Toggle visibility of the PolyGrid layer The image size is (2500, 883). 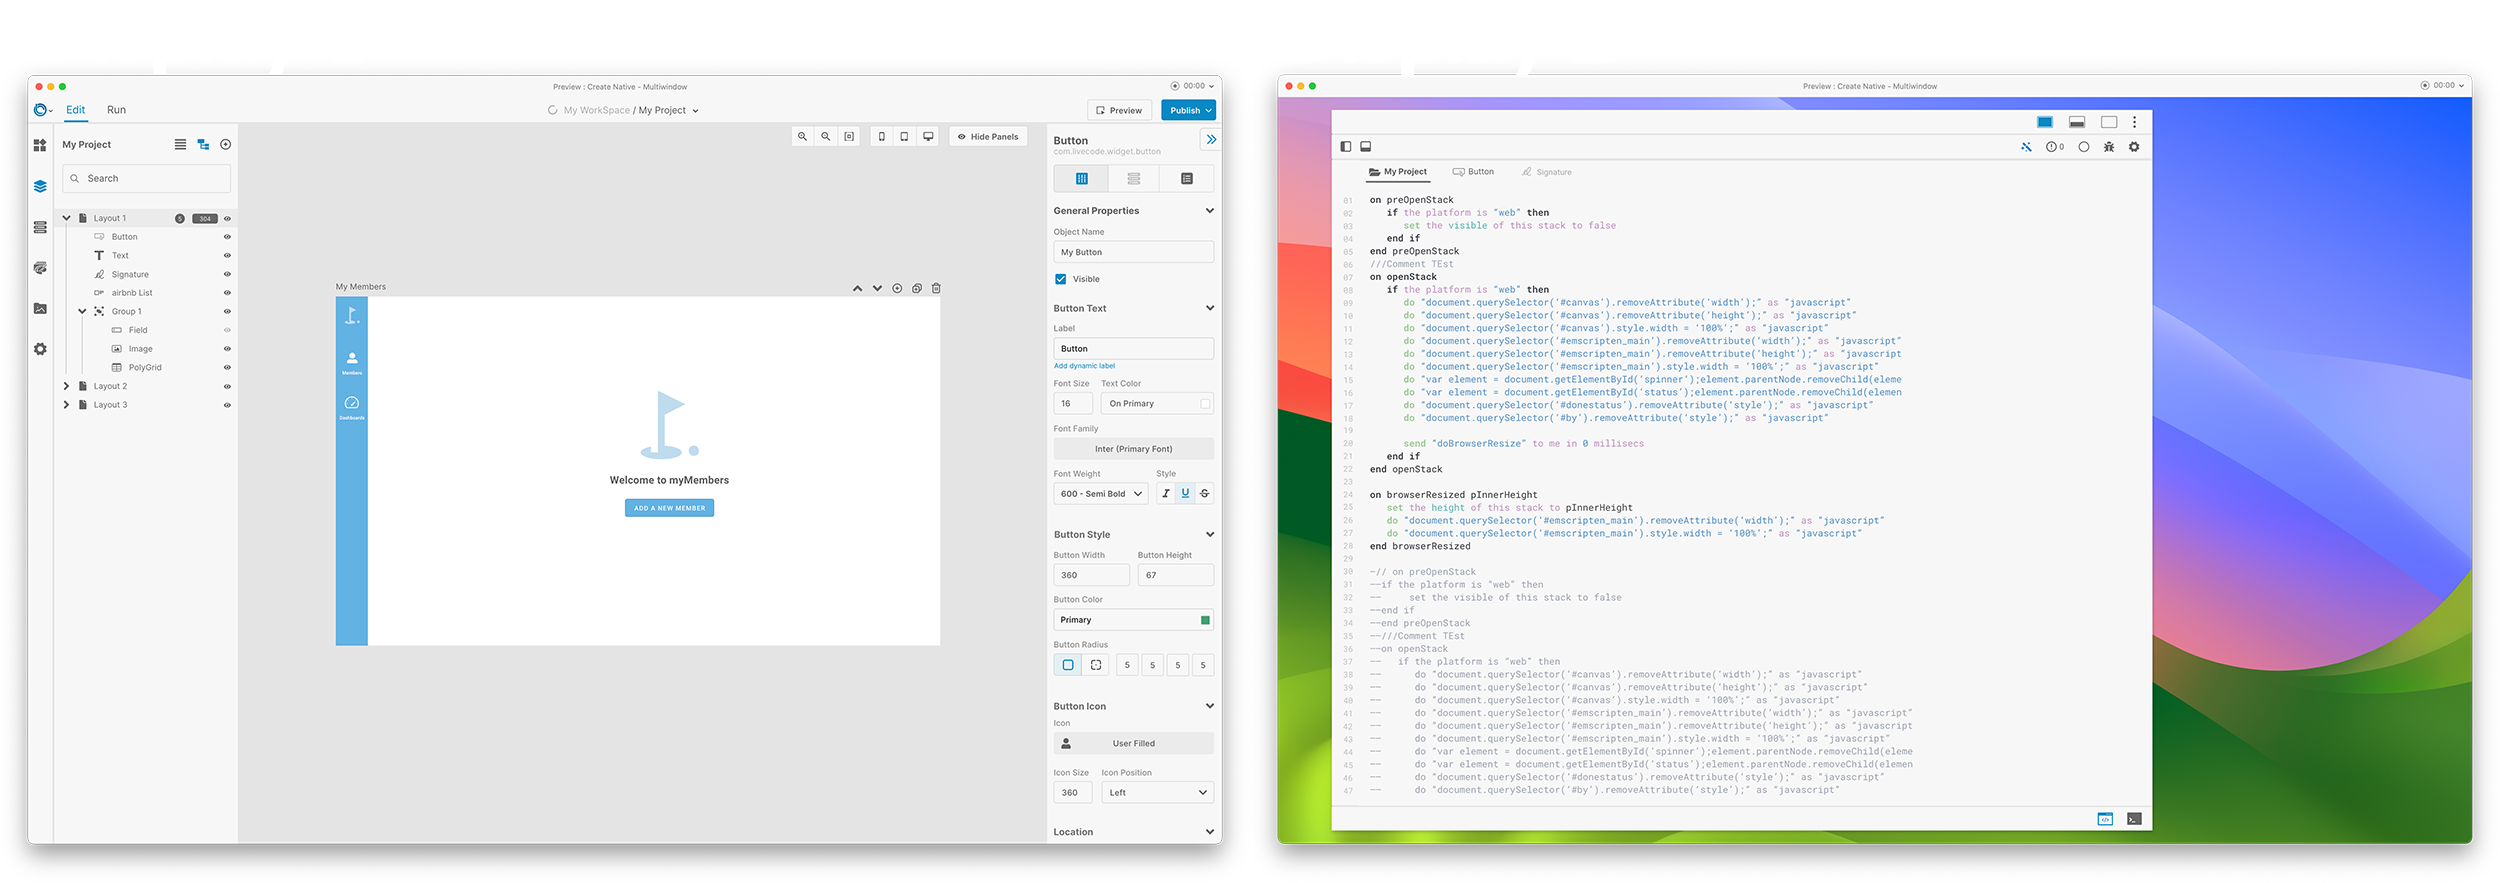click(227, 368)
